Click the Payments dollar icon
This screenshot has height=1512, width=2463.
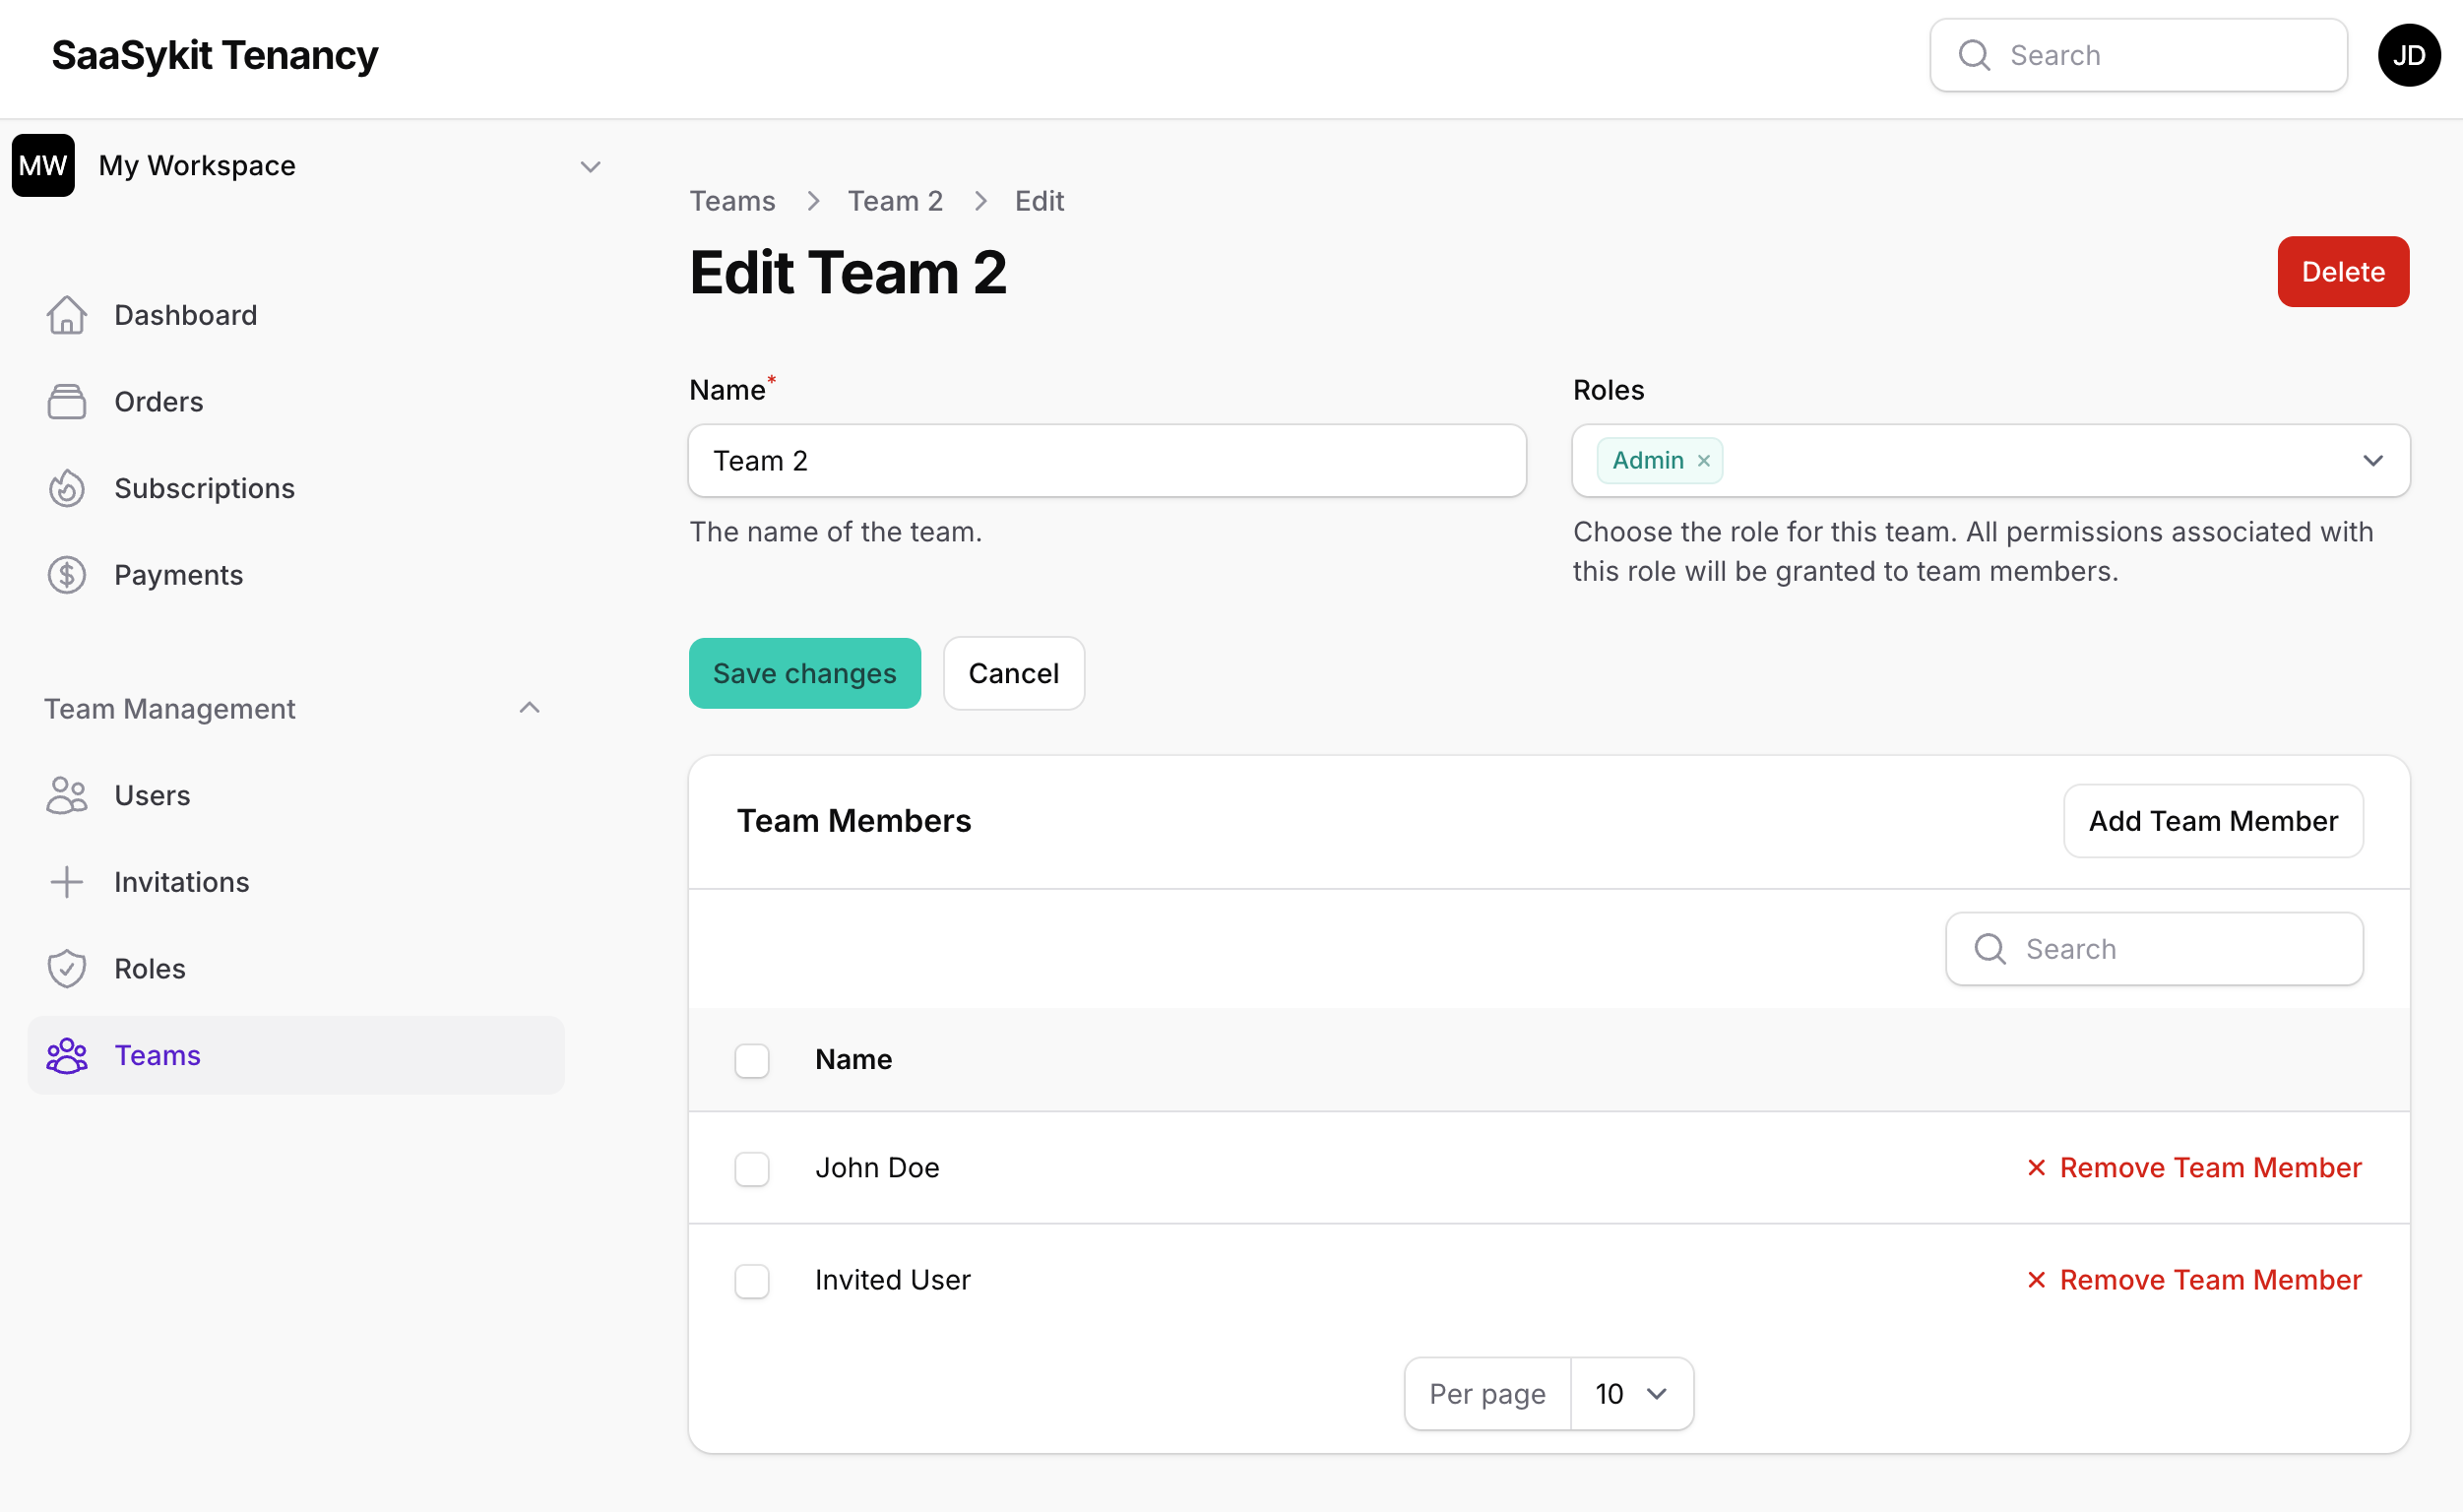(x=66, y=574)
